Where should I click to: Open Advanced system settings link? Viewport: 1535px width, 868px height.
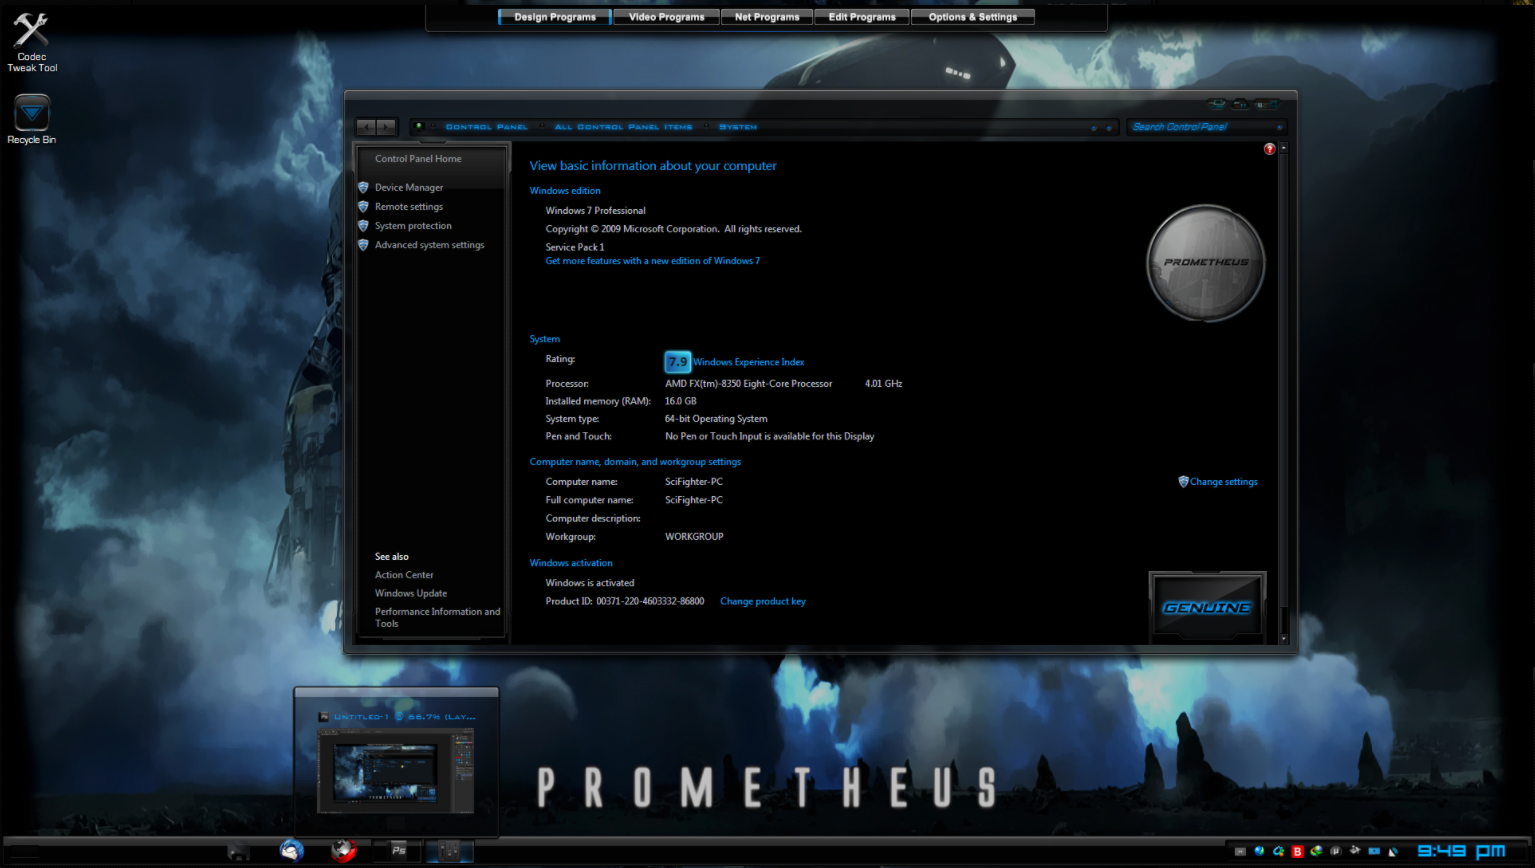[x=429, y=244]
